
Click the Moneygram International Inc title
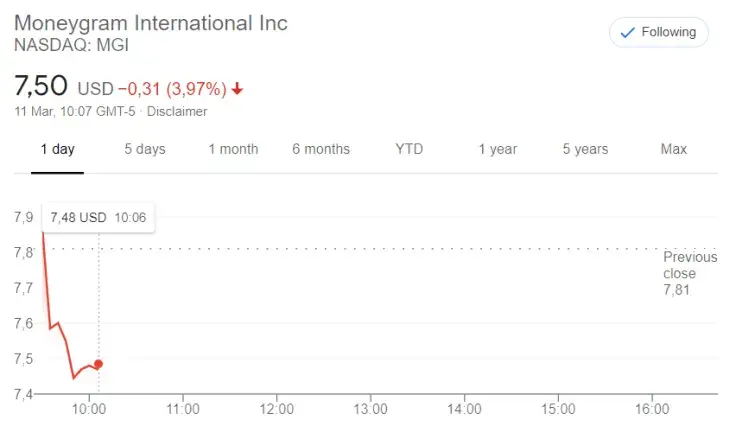pos(150,22)
